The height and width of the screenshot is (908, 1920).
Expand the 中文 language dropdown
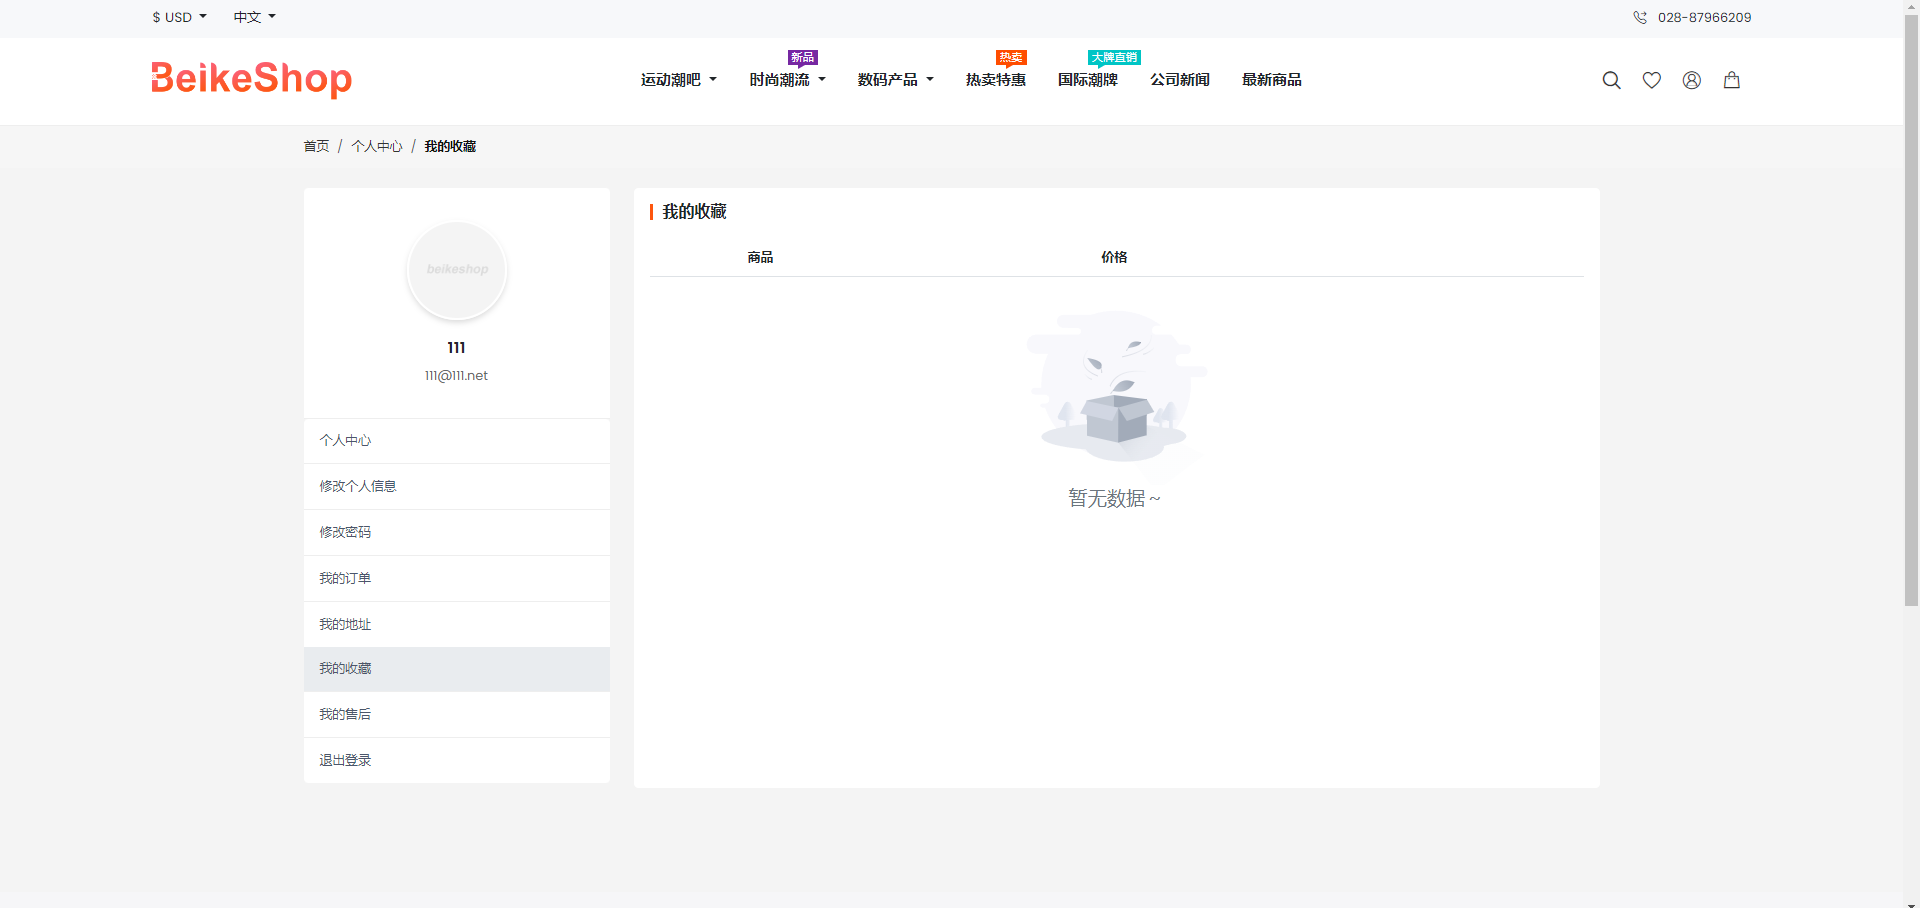(254, 17)
